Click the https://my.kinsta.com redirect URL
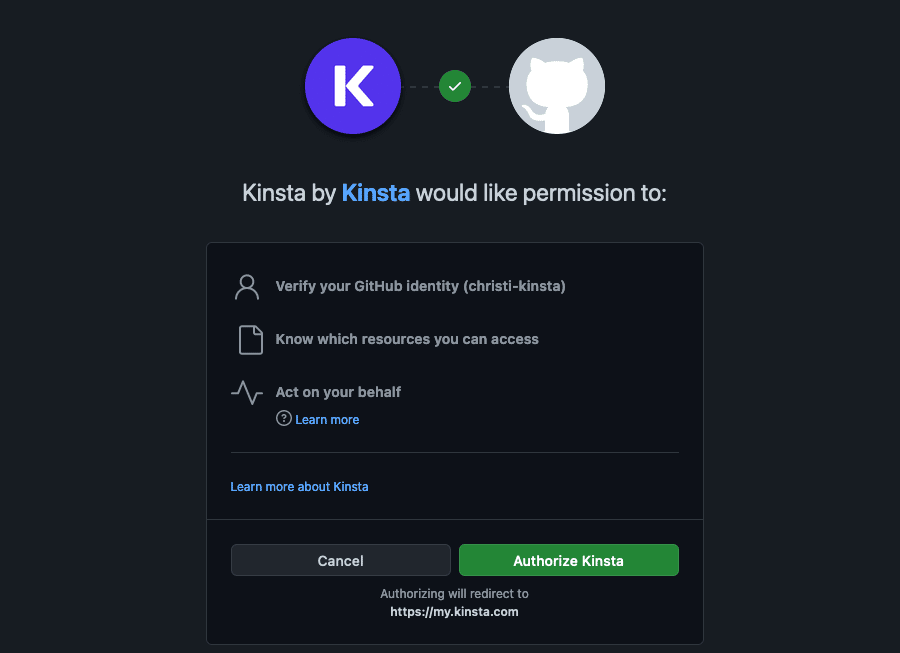This screenshot has width=900, height=653. pyautogui.click(x=454, y=611)
